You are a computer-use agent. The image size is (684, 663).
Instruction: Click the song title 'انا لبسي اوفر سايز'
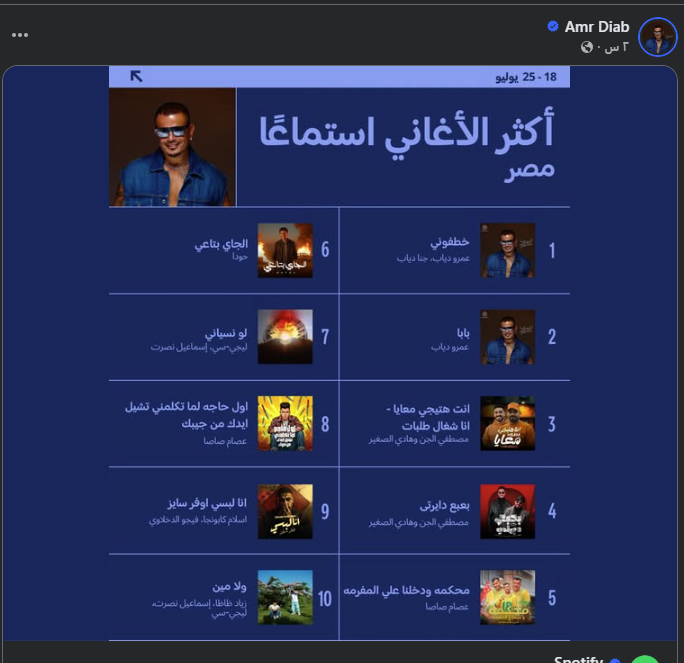pos(207,503)
